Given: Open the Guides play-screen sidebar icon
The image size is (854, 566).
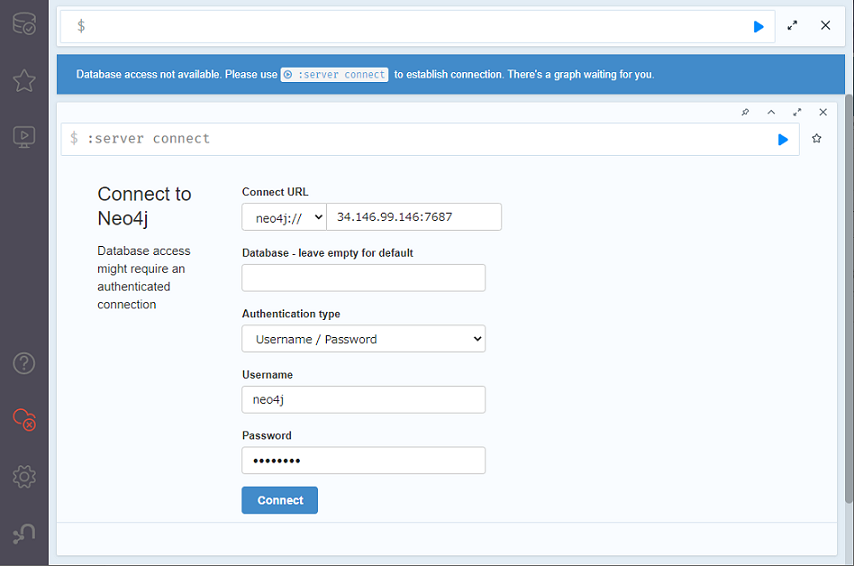Looking at the screenshot, I should (x=24, y=137).
